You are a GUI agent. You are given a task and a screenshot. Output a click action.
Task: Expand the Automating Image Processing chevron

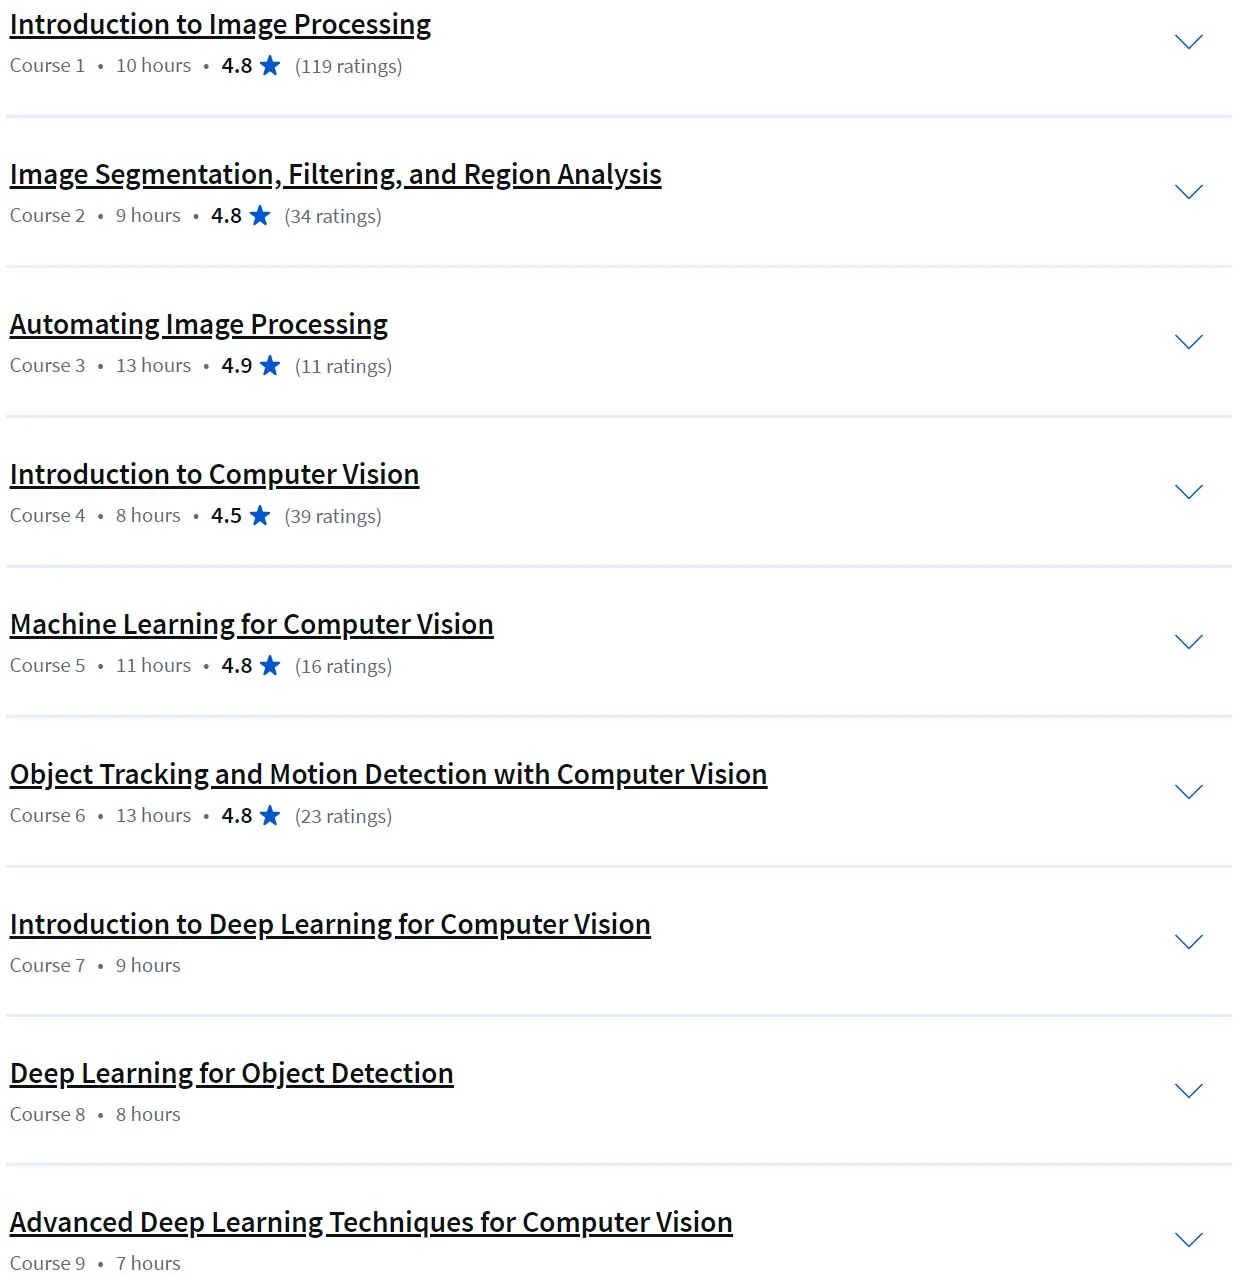1188,342
